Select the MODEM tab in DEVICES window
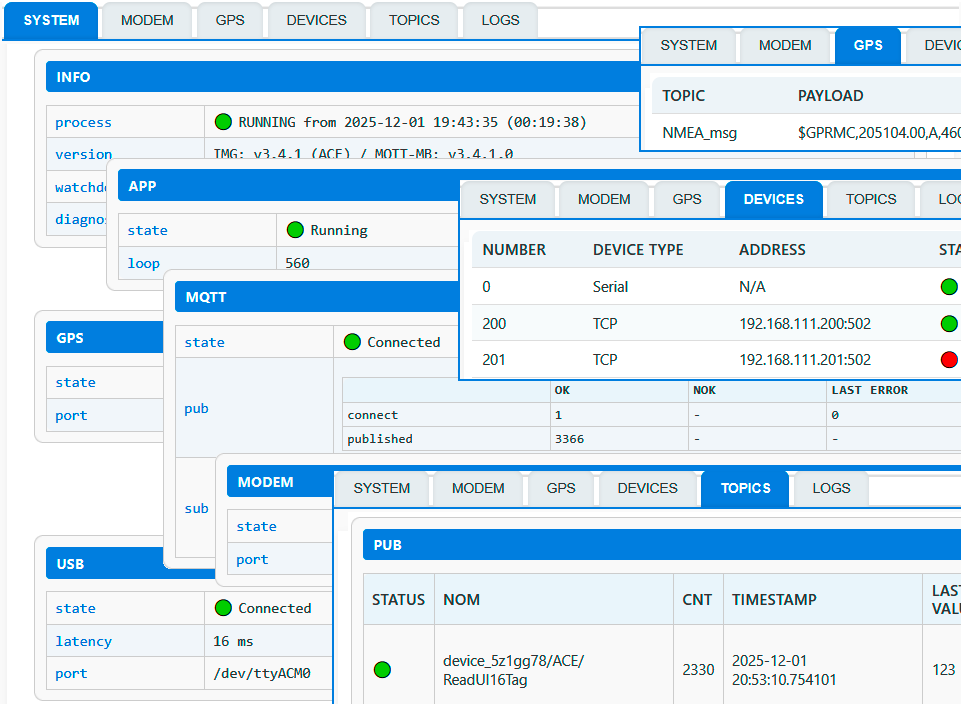 coord(604,199)
